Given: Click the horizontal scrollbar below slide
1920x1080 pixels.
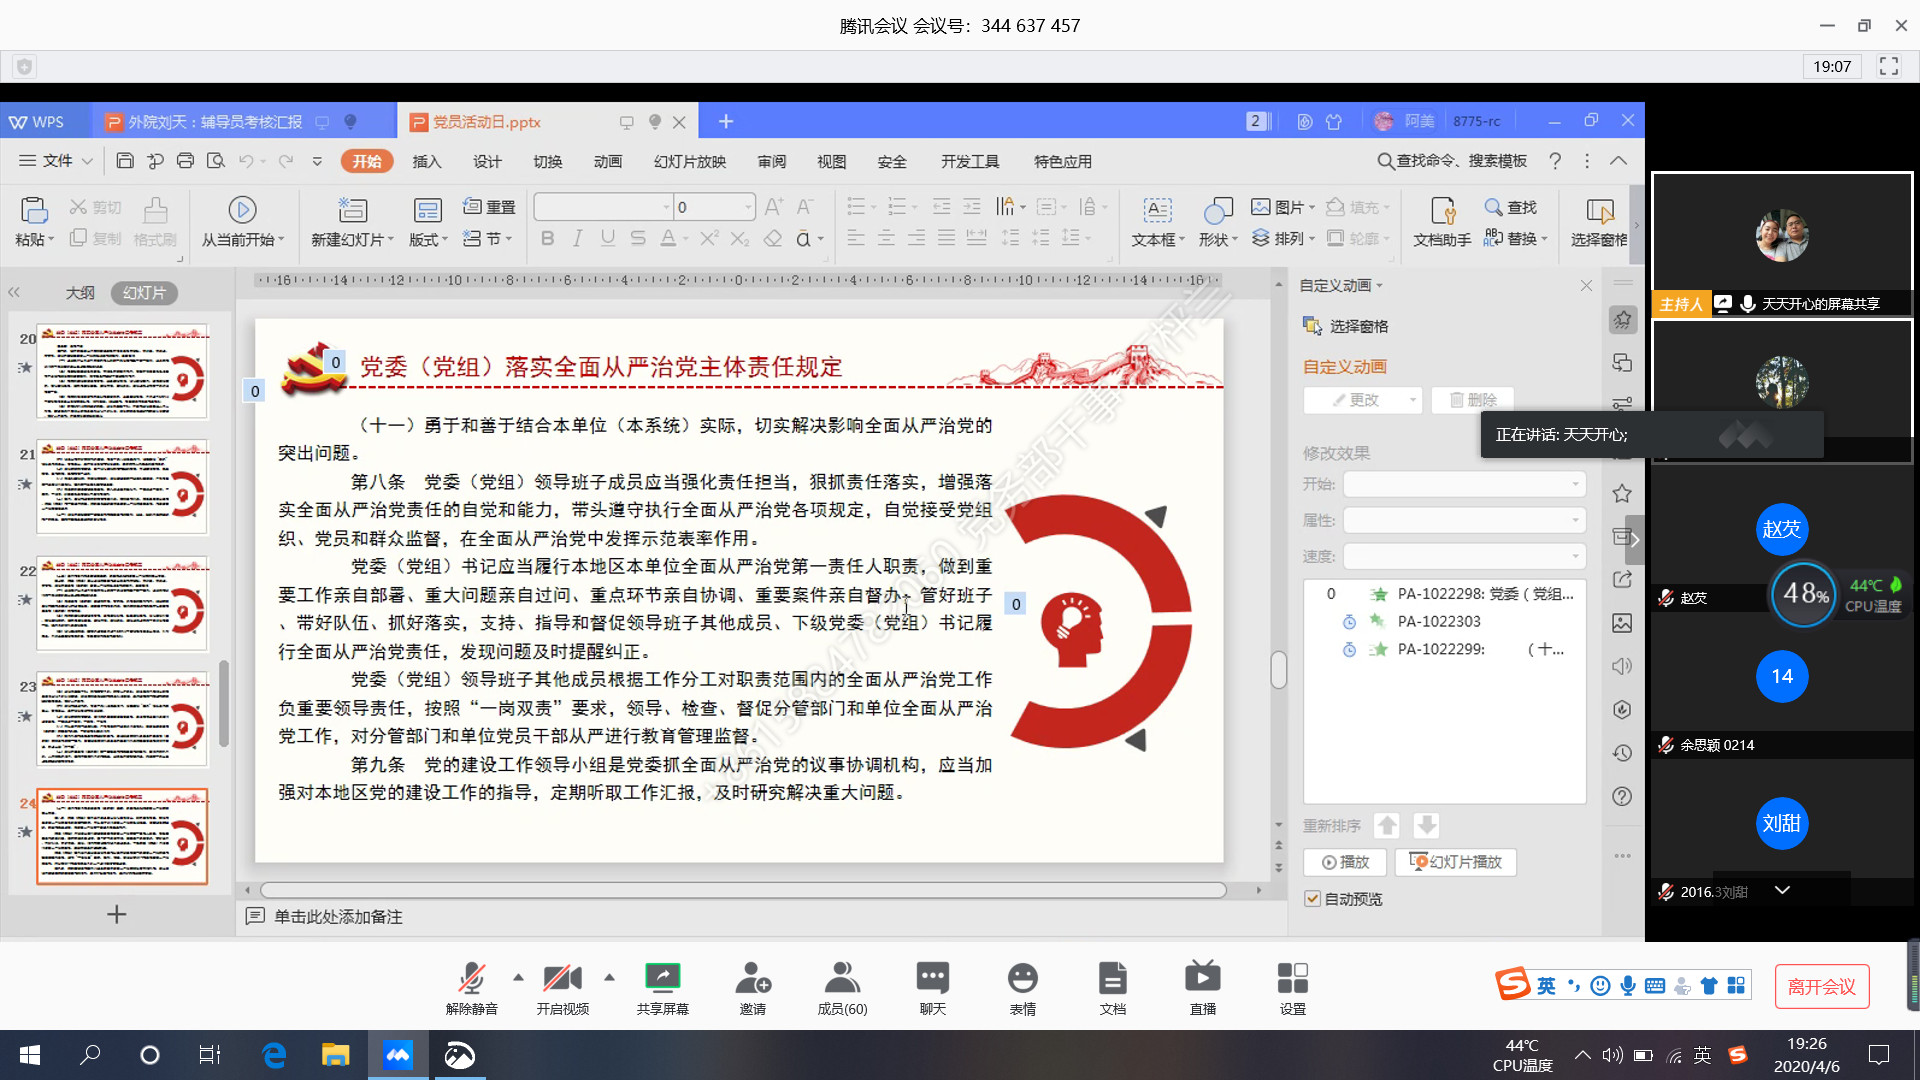Looking at the screenshot, I should [743, 890].
